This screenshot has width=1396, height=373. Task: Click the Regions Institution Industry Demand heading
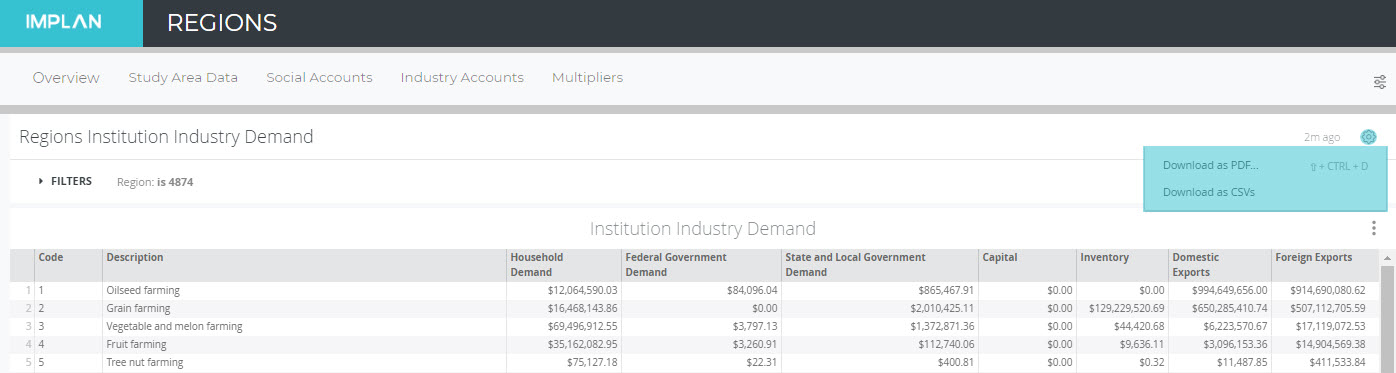(166, 137)
